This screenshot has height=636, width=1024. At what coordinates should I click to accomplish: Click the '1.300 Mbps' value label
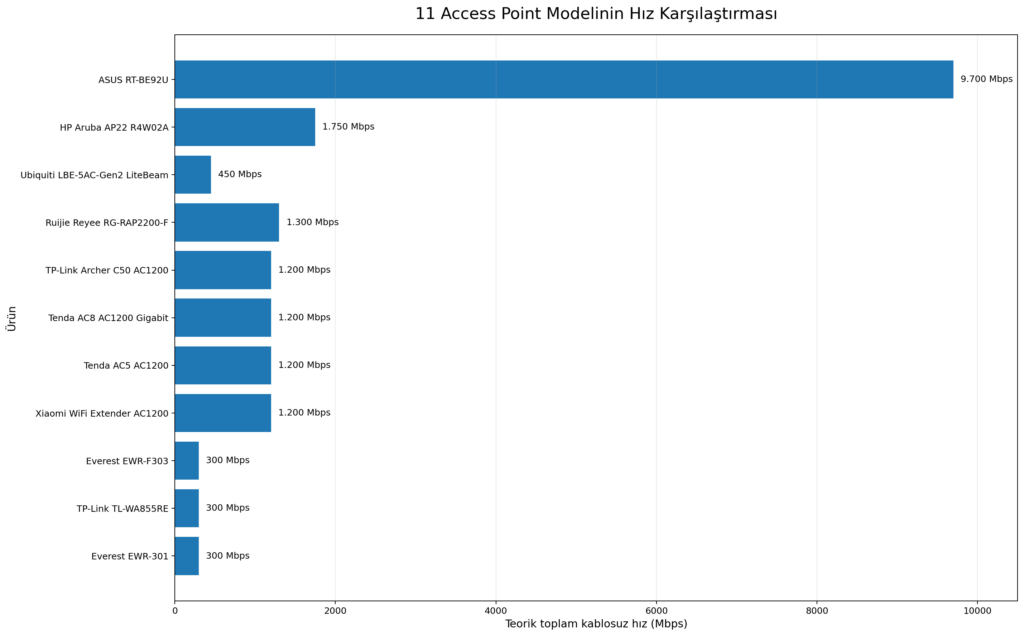point(312,222)
